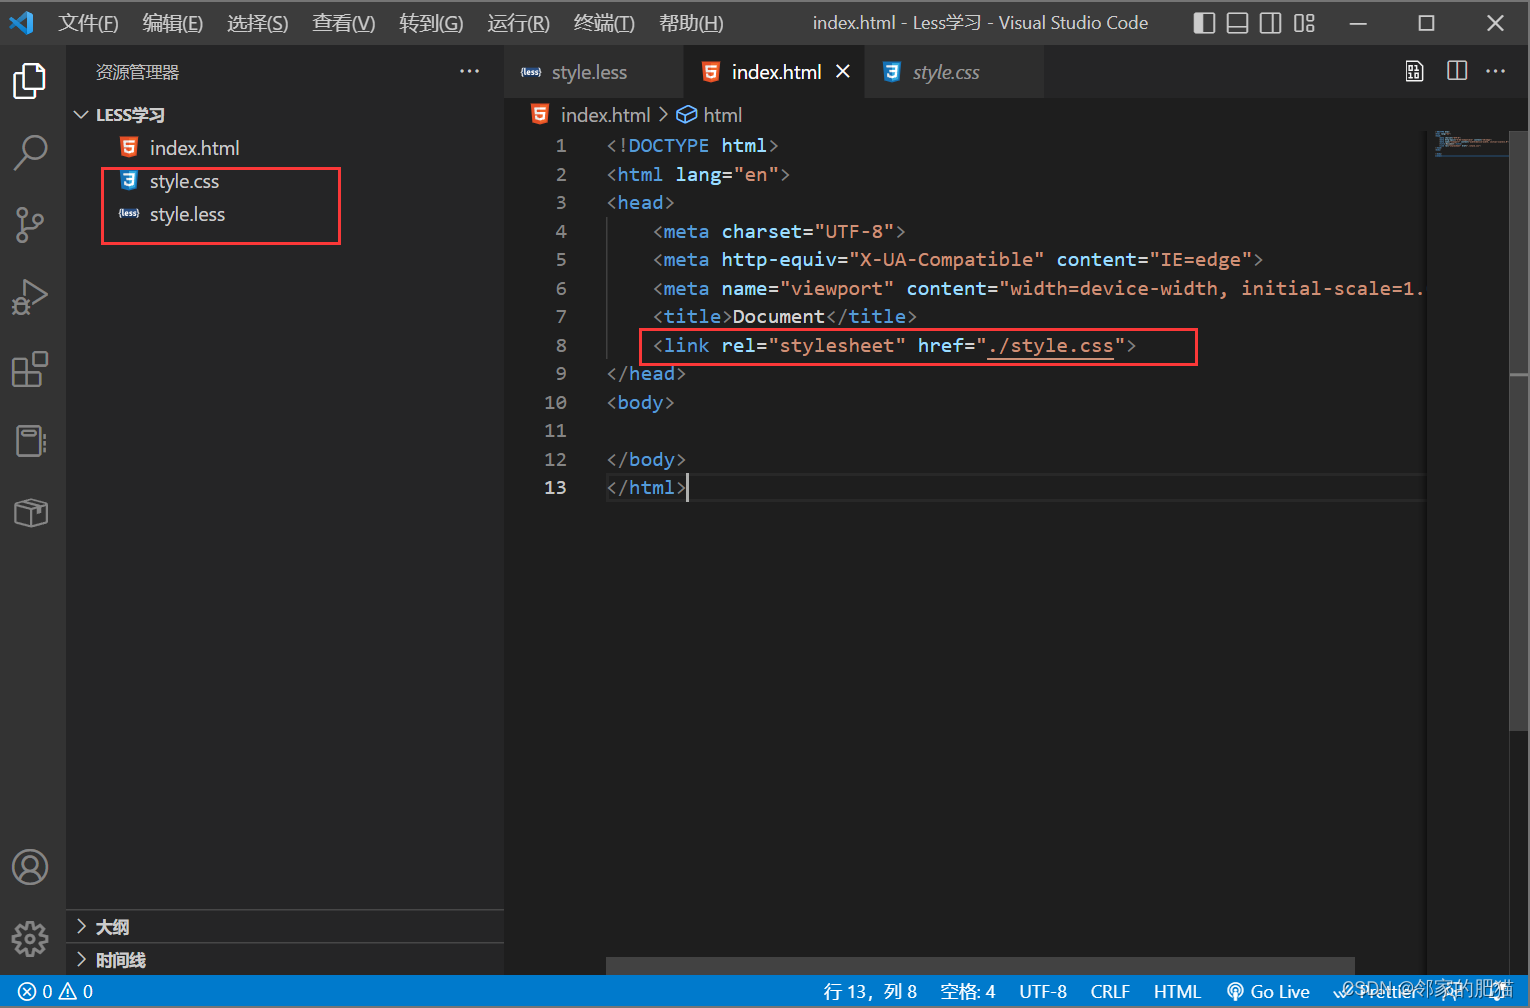Switch to the style.less tab
This screenshot has height=1008, width=1530.
pos(595,72)
